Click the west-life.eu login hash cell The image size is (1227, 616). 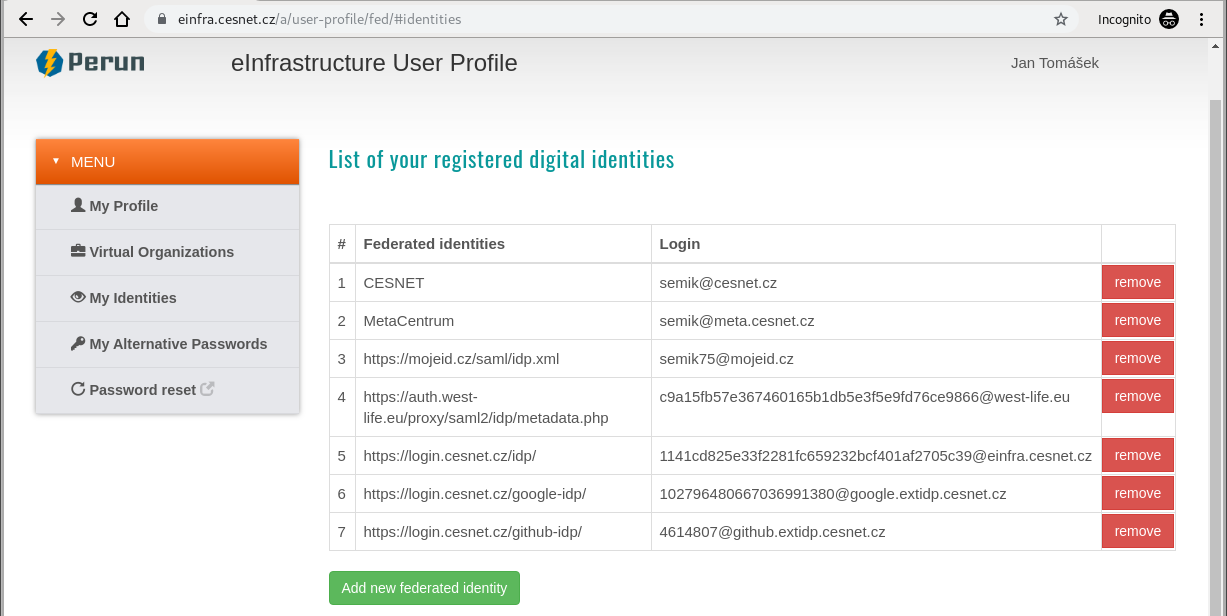pyautogui.click(x=876, y=407)
